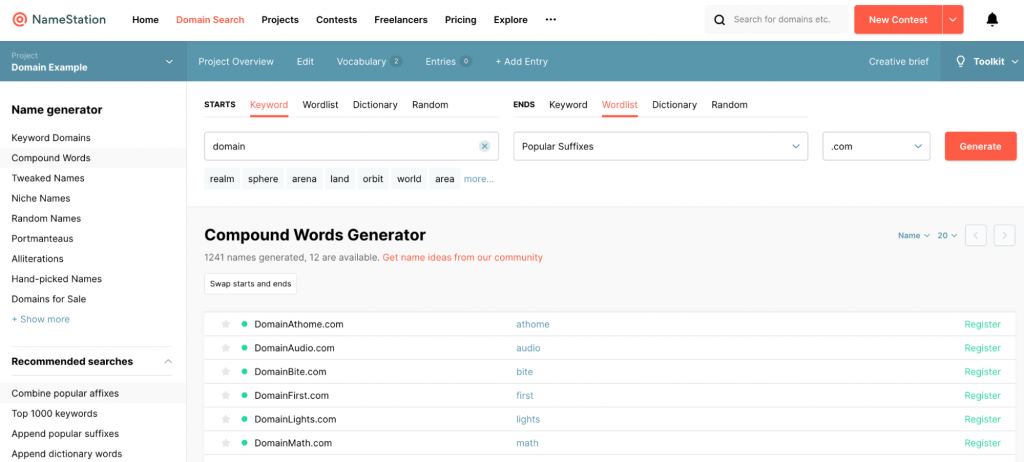Open the Home menu item
The height and width of the screenshot is (462, 1024).
click(x=145, y=20)
